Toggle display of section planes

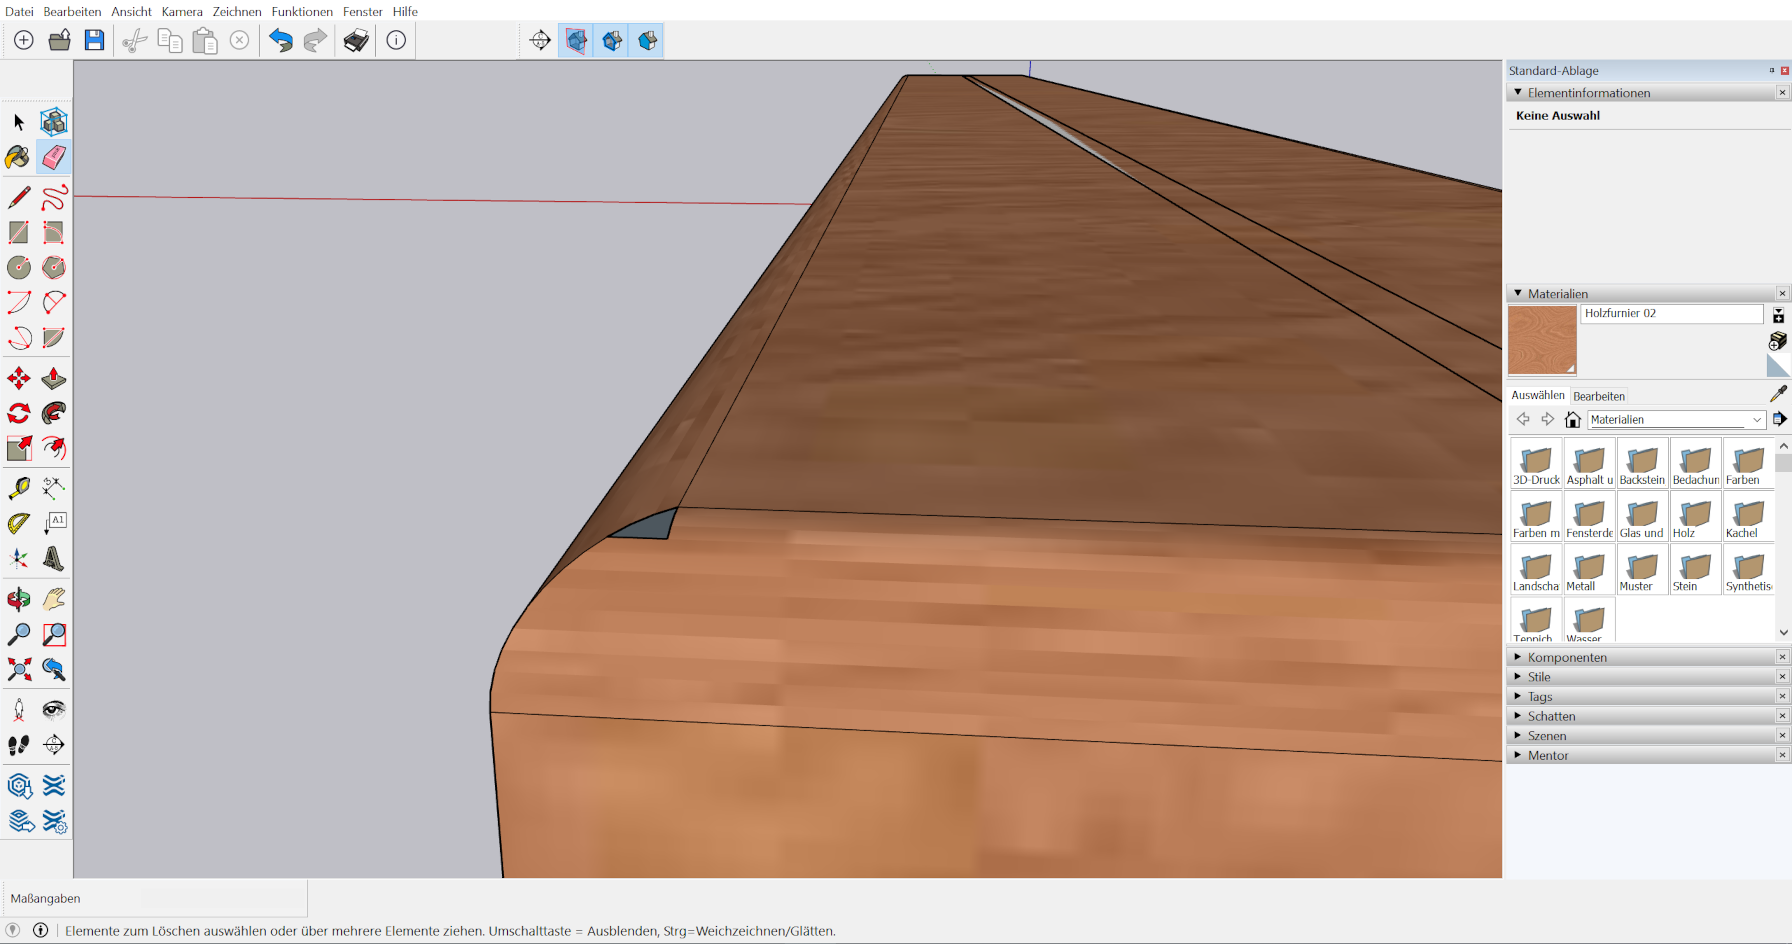[x=577, y=41]
